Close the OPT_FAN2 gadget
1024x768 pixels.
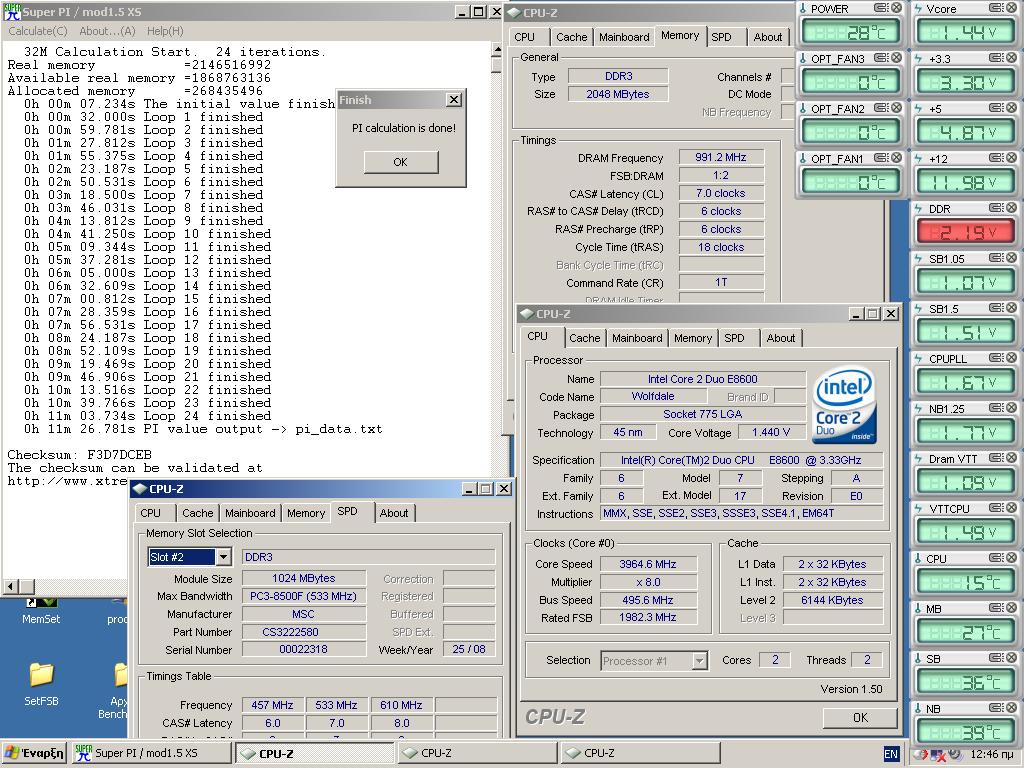(897, 108)
